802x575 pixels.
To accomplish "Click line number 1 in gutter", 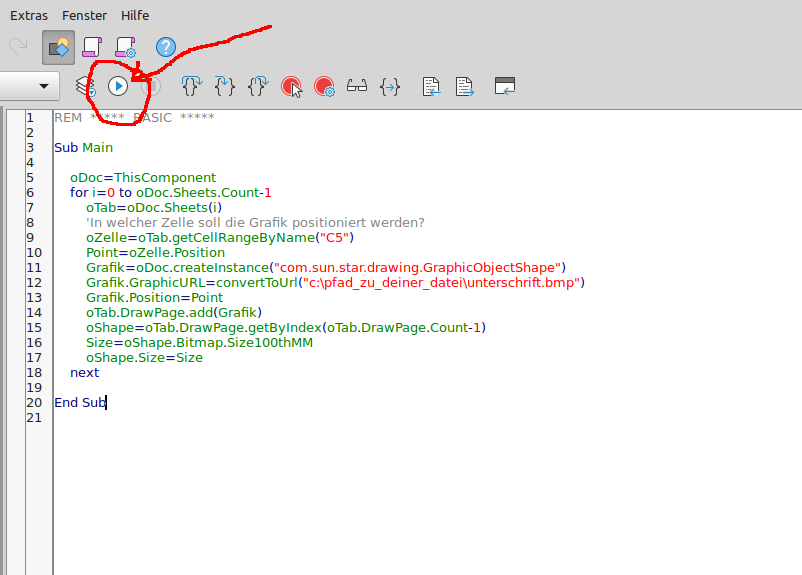I will [30, 118].
